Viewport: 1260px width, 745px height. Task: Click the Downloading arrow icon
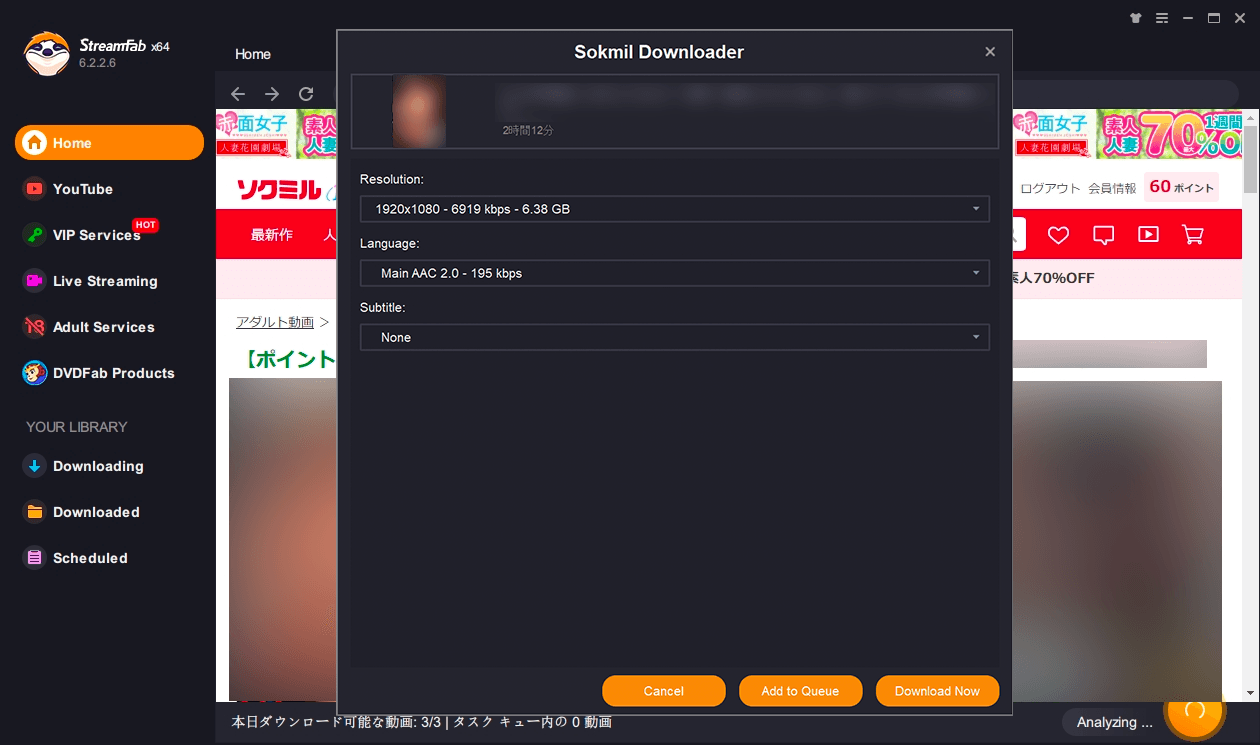tap(35, 466)
